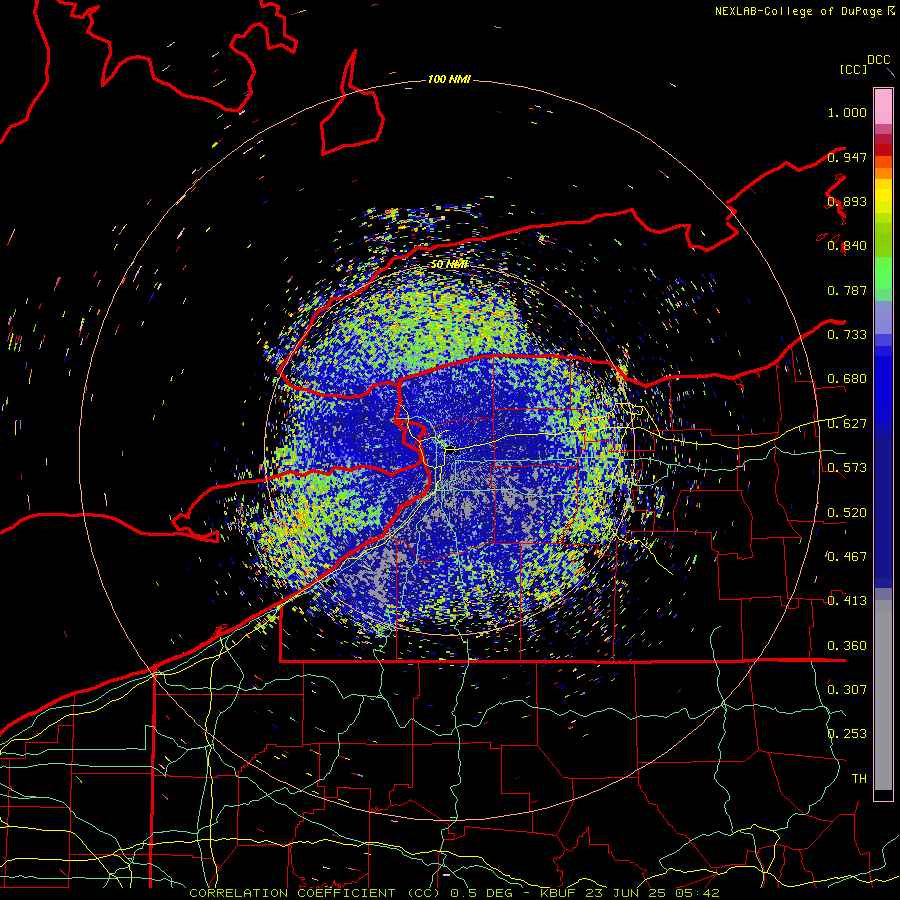Pick the pink top segment of the color bar
900x900 pixels.
tap(883, 106)
